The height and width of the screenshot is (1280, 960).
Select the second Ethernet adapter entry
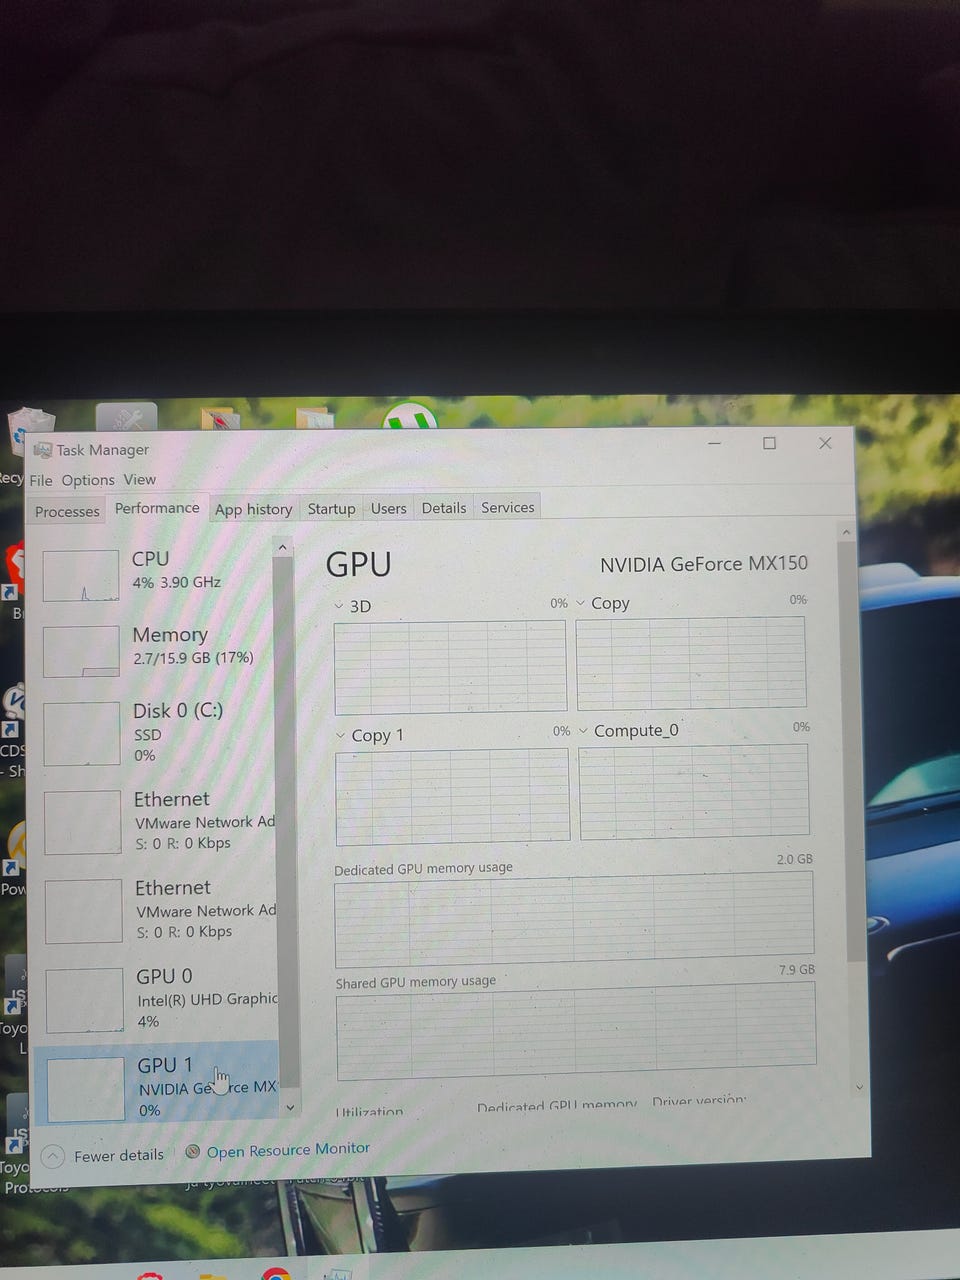(161, 910)
